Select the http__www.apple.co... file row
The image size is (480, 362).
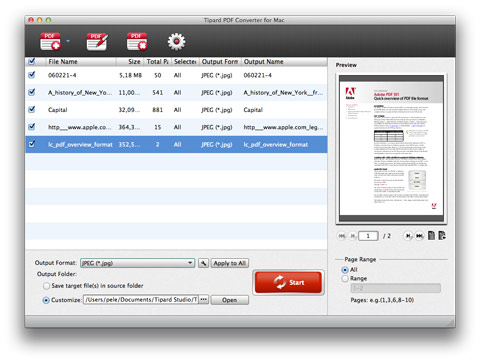(x=176, y=127)
